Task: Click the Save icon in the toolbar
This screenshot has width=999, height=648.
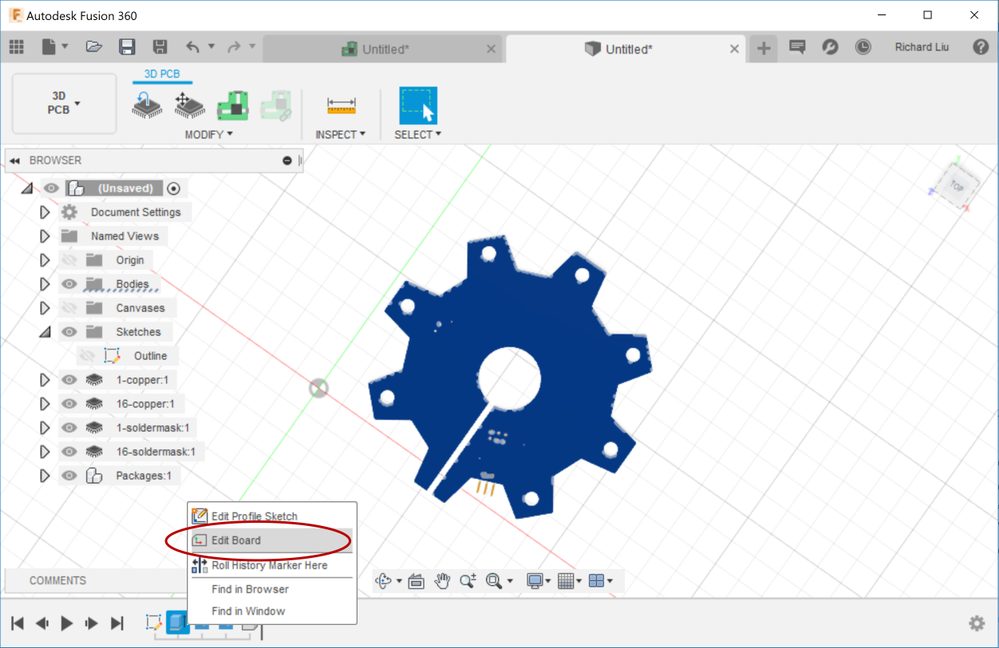Action: click(x=127, y=47)
